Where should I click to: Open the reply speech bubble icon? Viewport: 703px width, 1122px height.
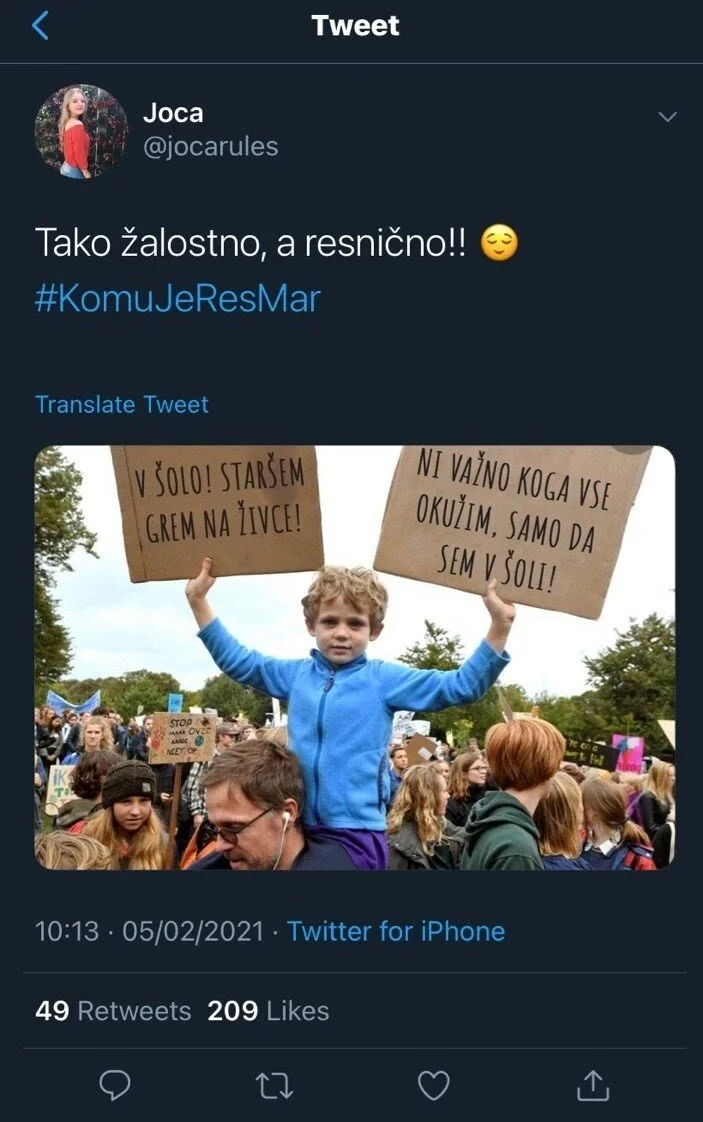[x=115, y=1085]
